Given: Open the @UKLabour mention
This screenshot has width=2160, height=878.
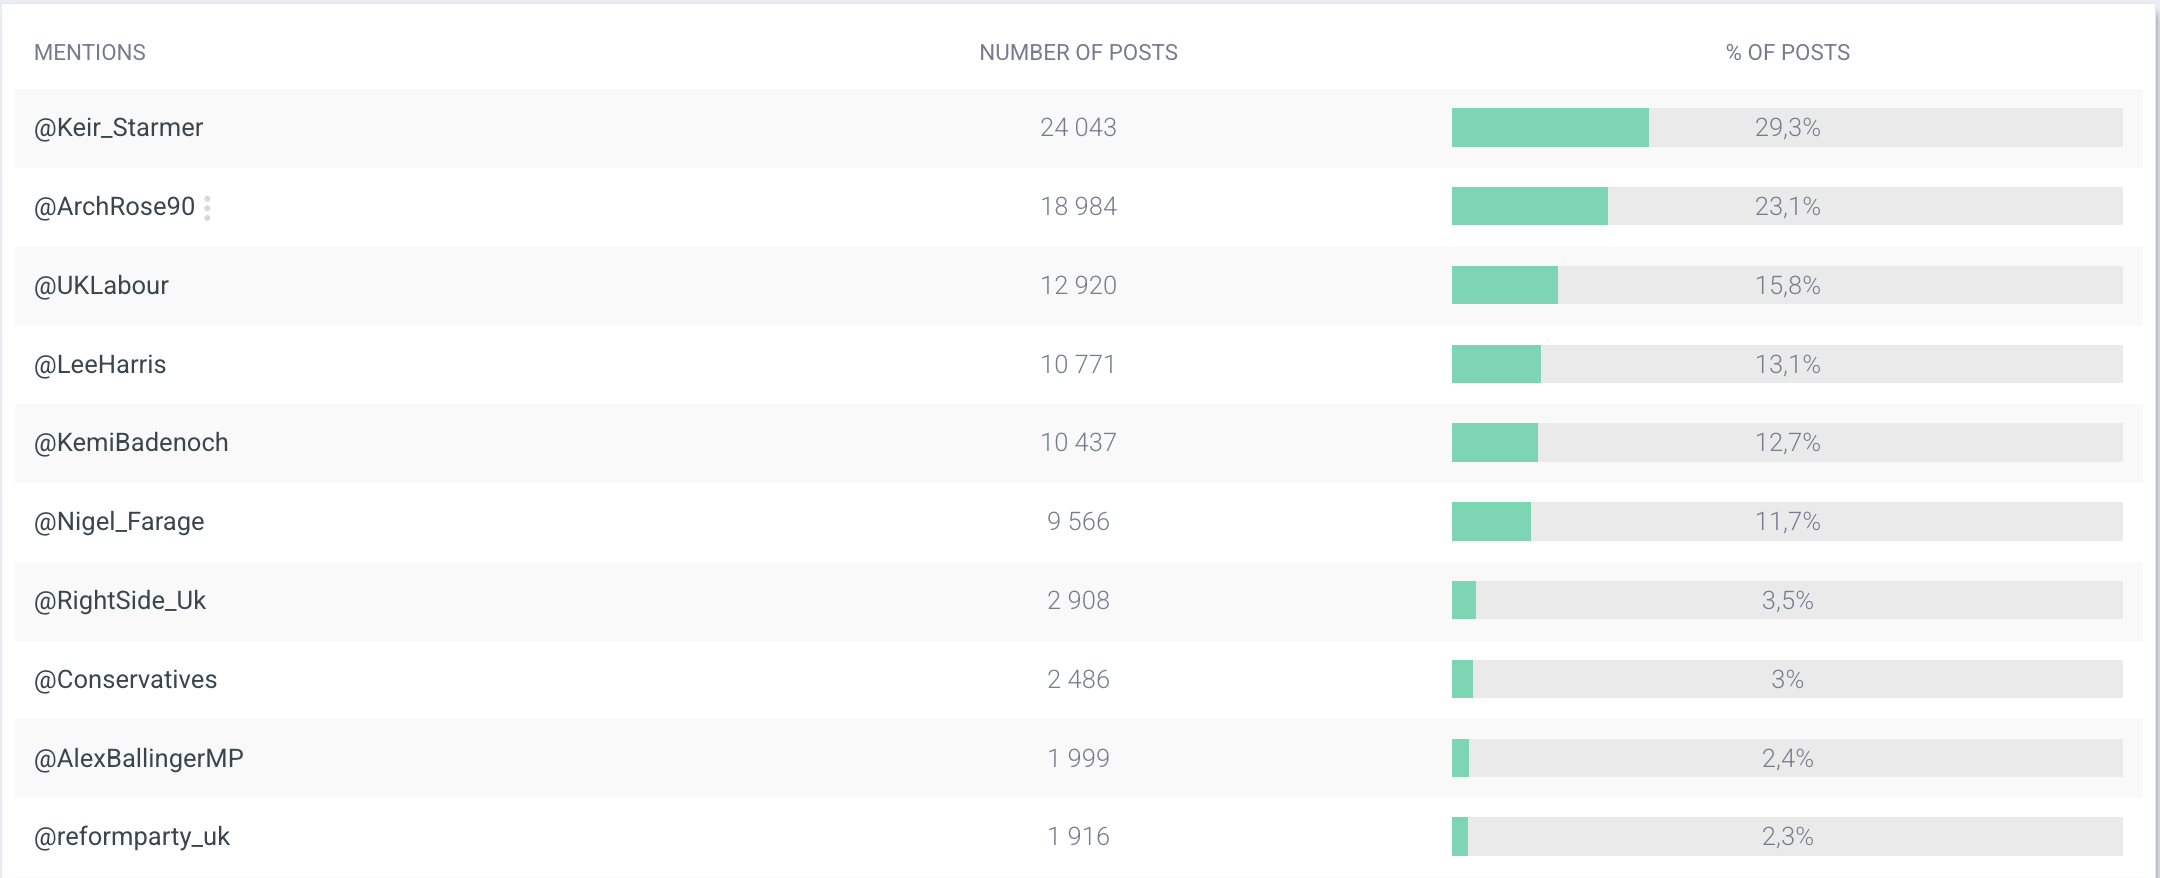Looking at the screenshot, I should (101, 286).
